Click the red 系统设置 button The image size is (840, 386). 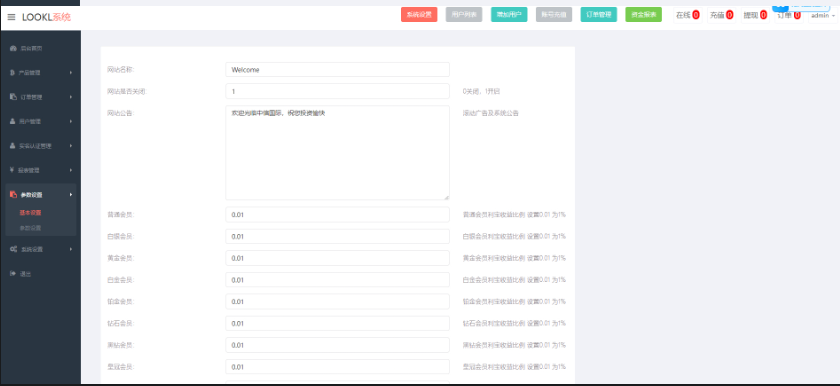[419, 15]
